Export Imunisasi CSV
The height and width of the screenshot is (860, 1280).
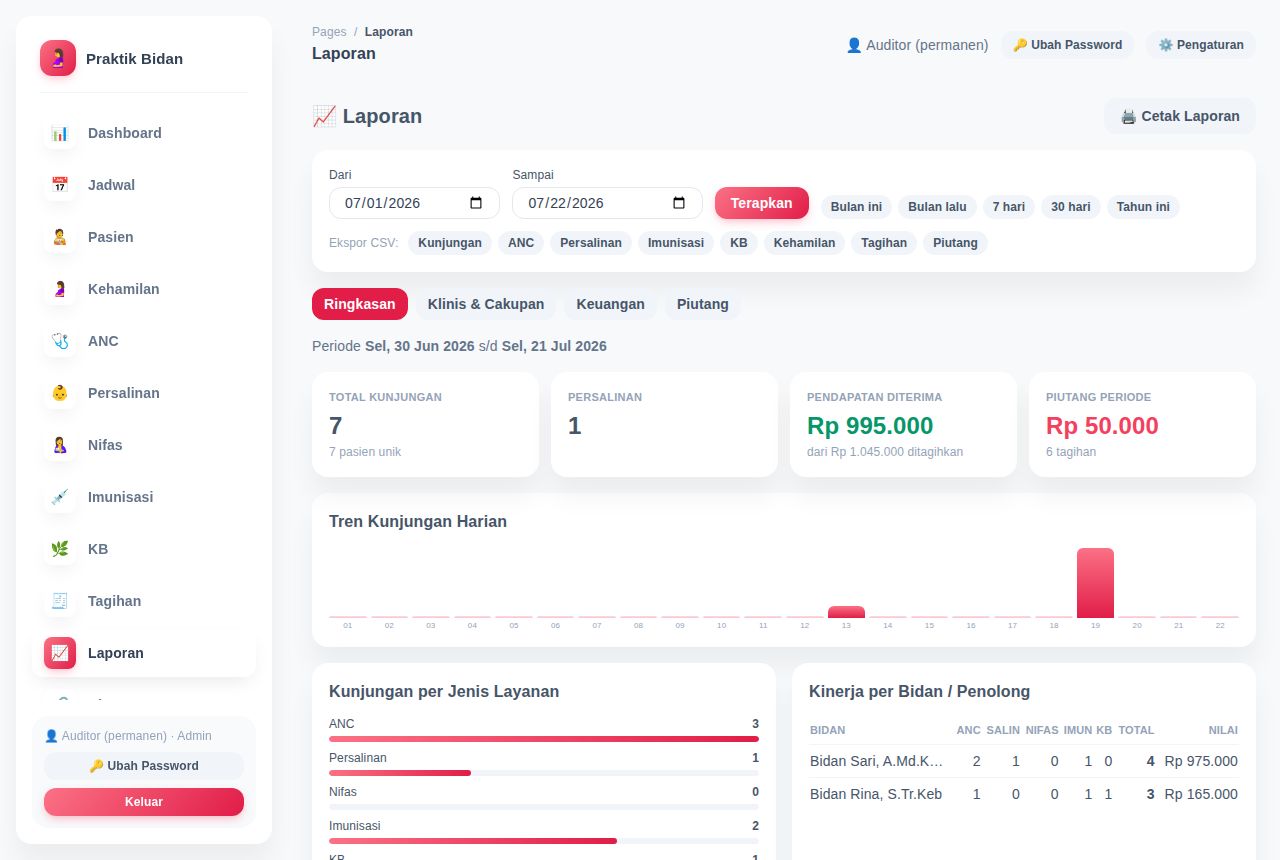click(676, 243)
